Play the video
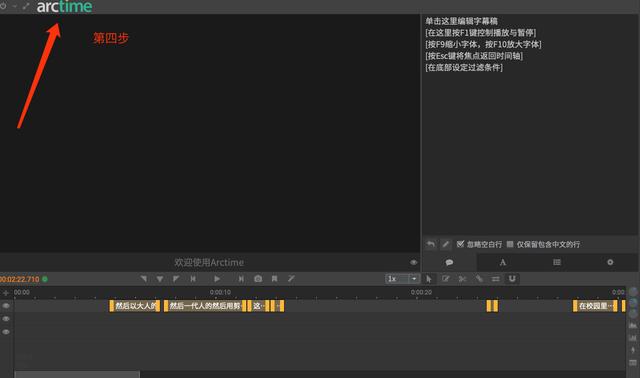 pyautogui.click(x=217, y=279)
